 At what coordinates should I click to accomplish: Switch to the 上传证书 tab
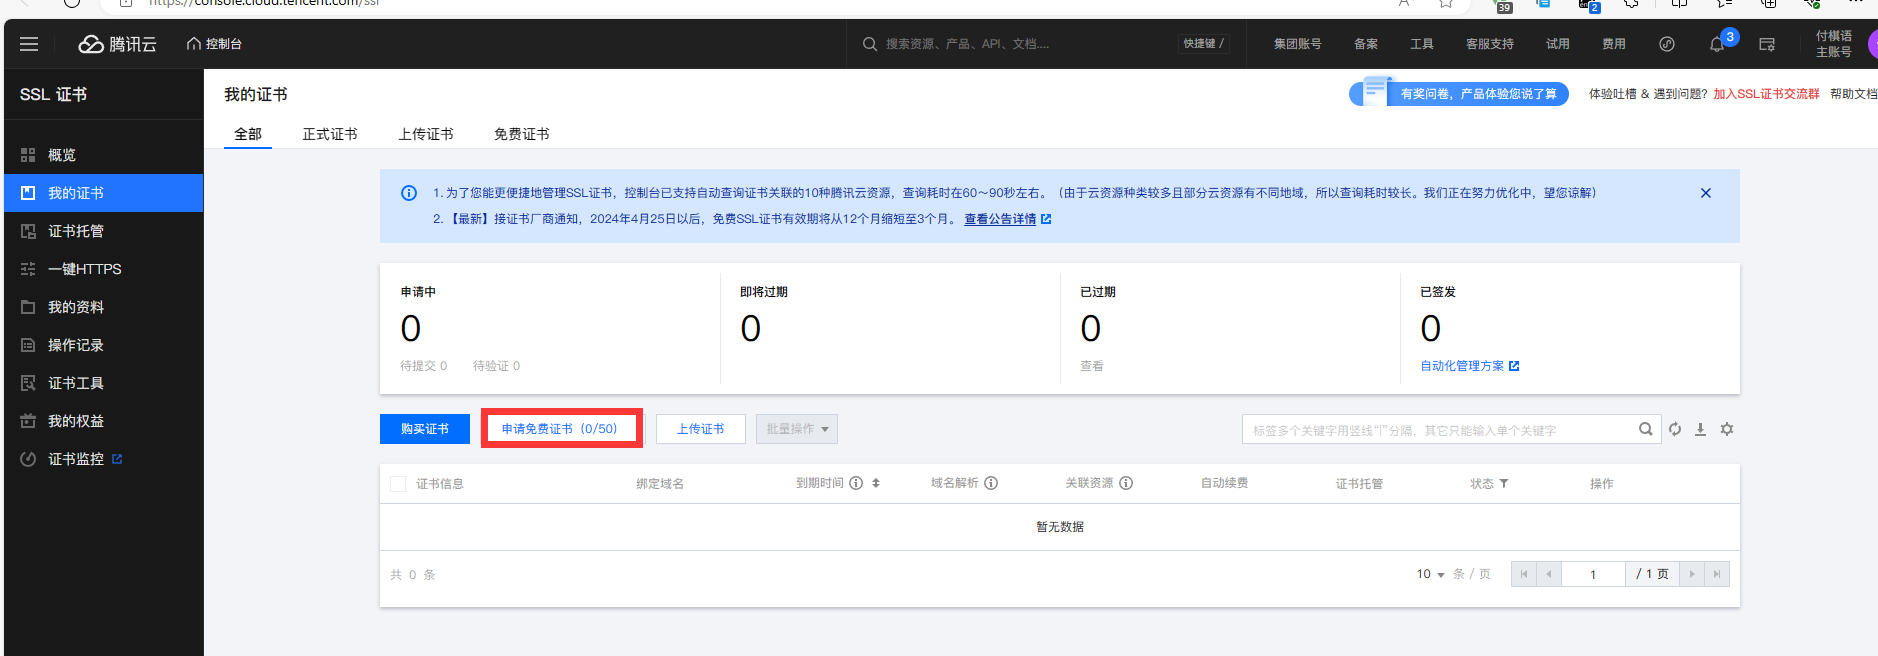point(426,134)
